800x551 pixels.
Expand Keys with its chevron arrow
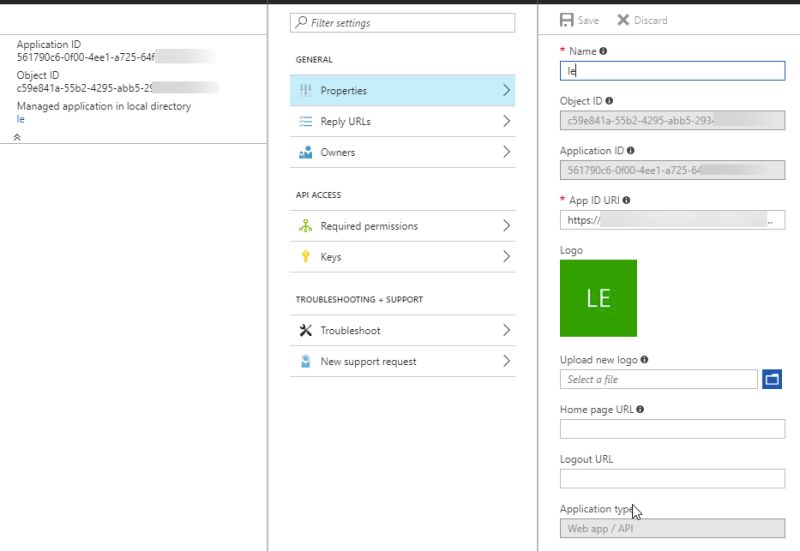click(506, 257)
